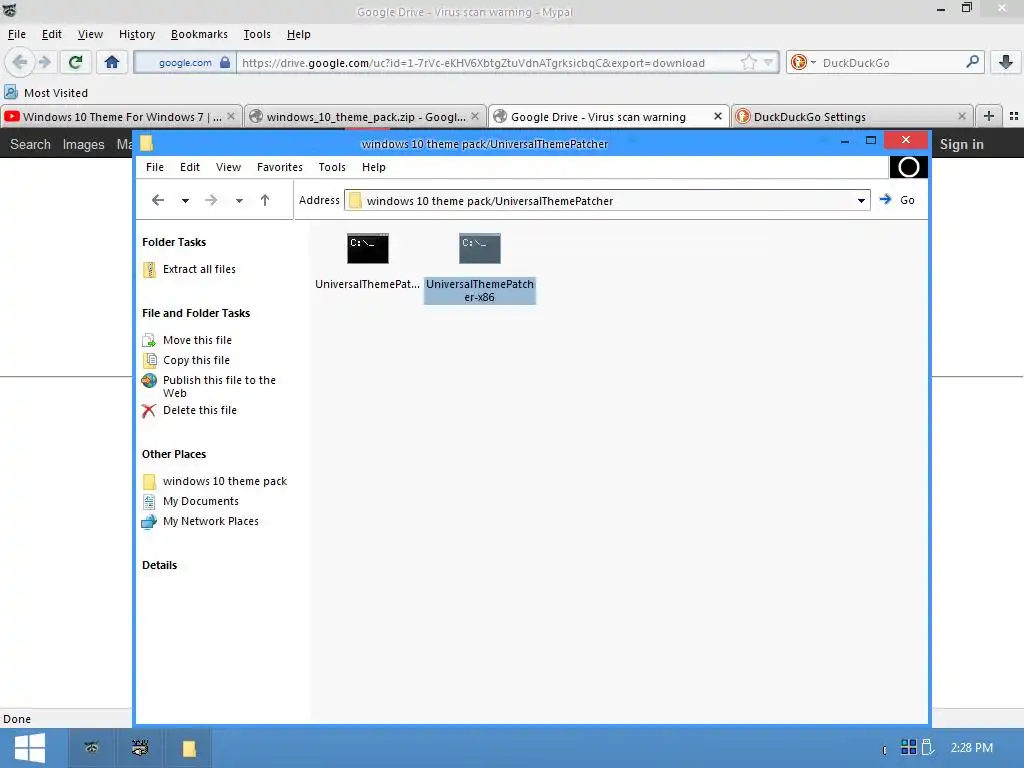
Task: Collapse the Details section header
Action: tap(159, 565)
